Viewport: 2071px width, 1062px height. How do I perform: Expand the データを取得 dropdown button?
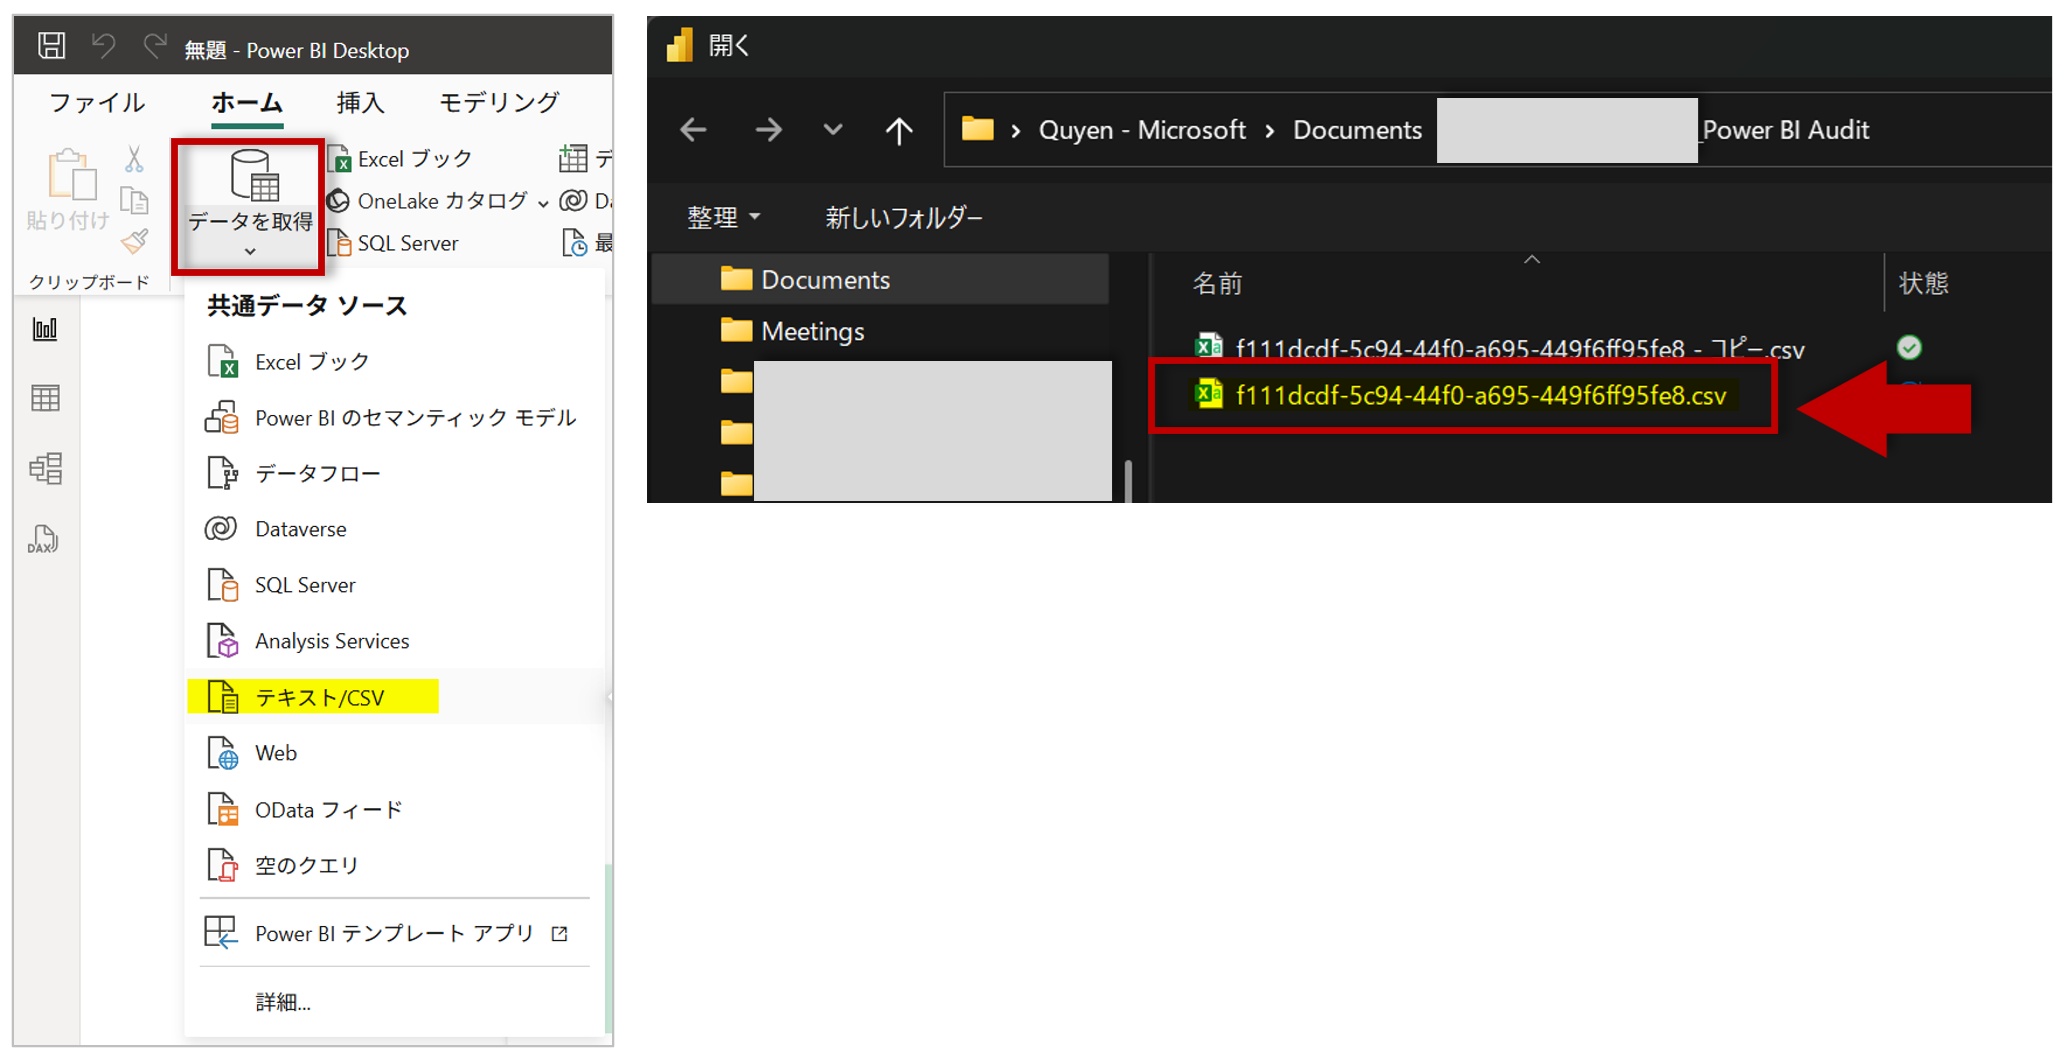coord(250,206)
